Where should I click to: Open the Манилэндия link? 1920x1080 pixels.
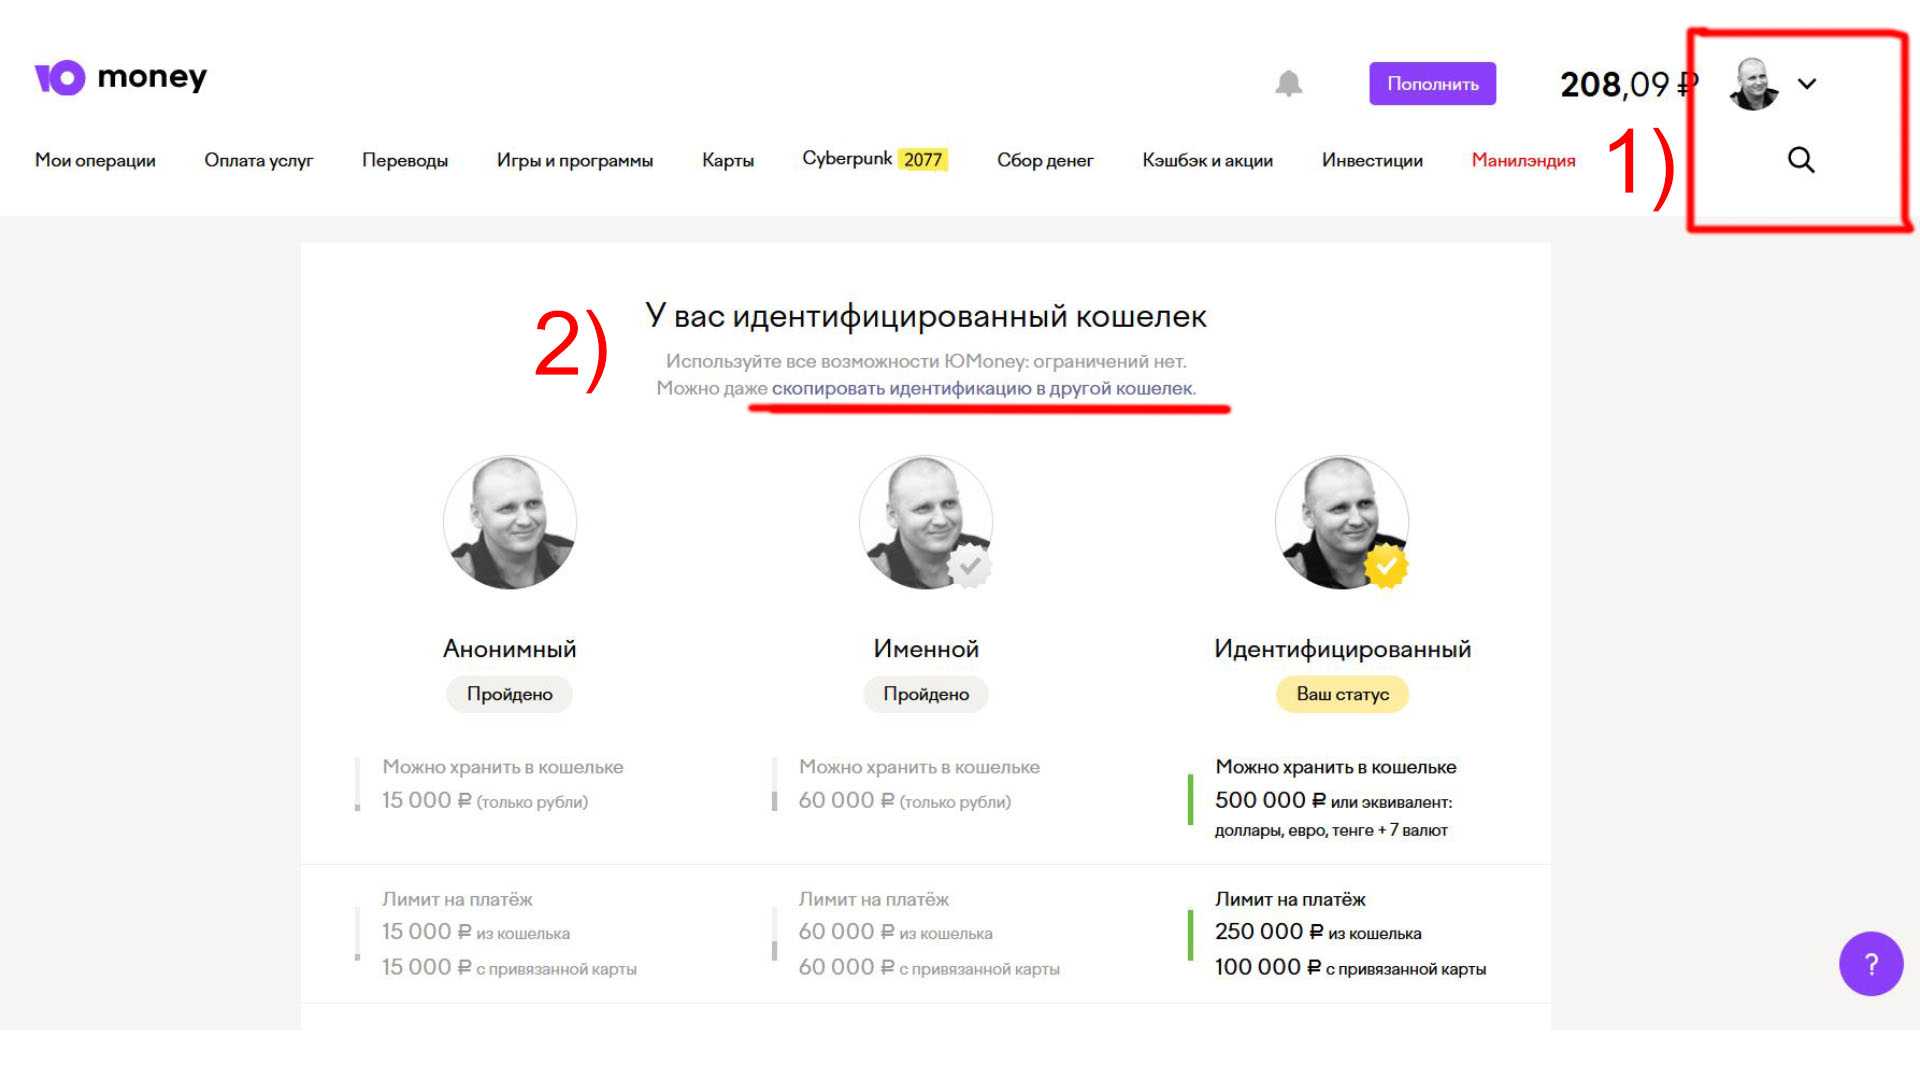point(1523,160)
